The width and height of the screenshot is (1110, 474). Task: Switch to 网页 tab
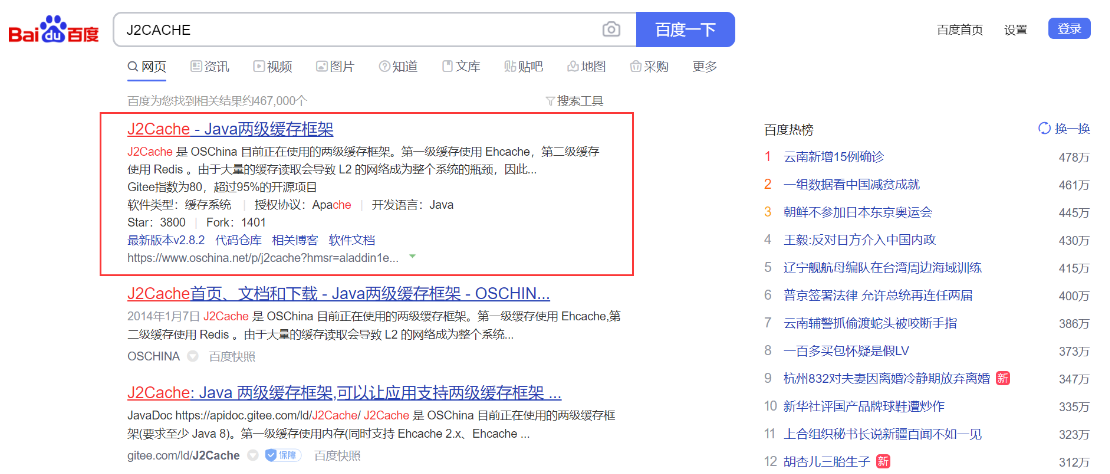[147, 67]
